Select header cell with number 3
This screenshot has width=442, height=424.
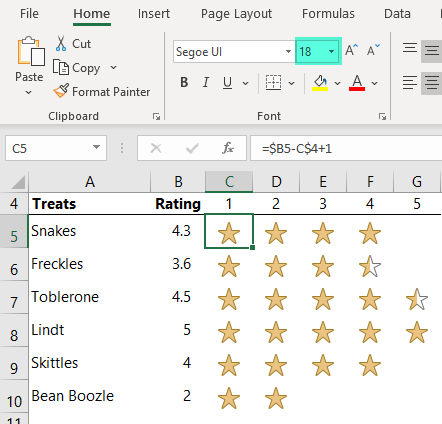(x=323, y=204)
